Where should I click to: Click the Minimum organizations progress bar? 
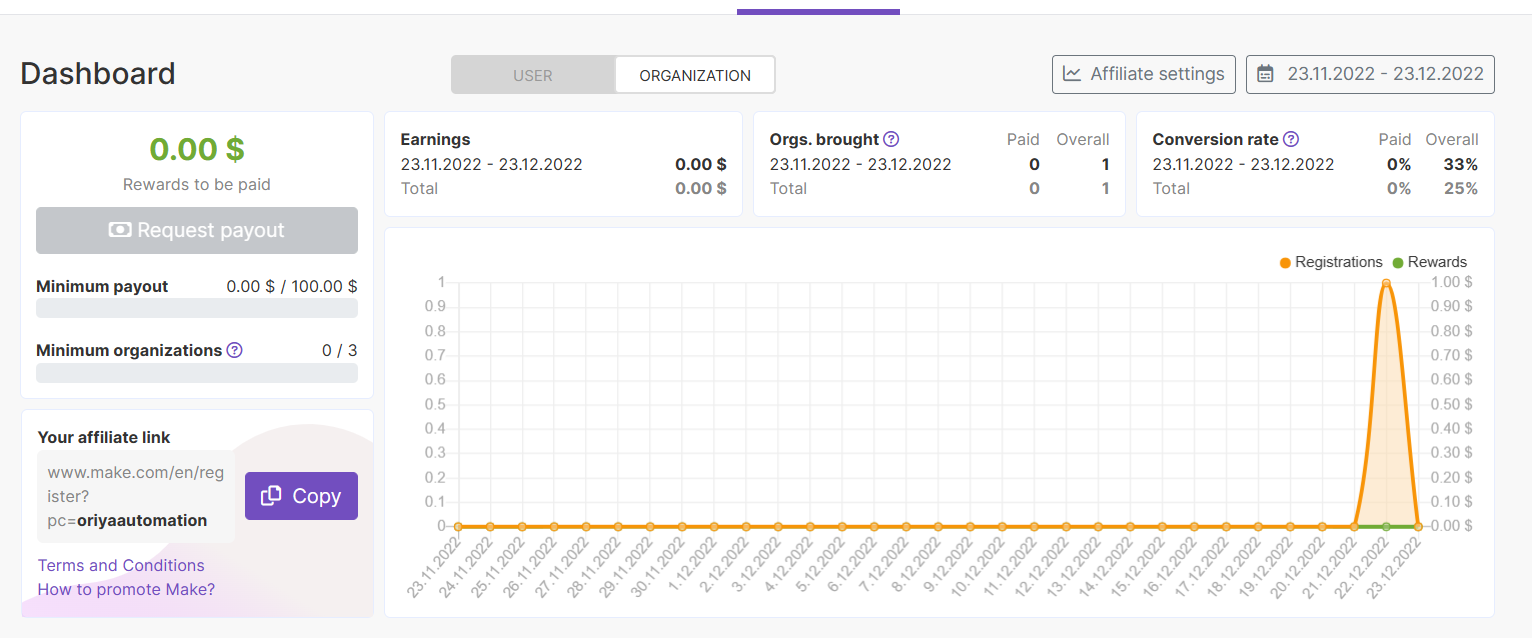click(x=197, y=373)
